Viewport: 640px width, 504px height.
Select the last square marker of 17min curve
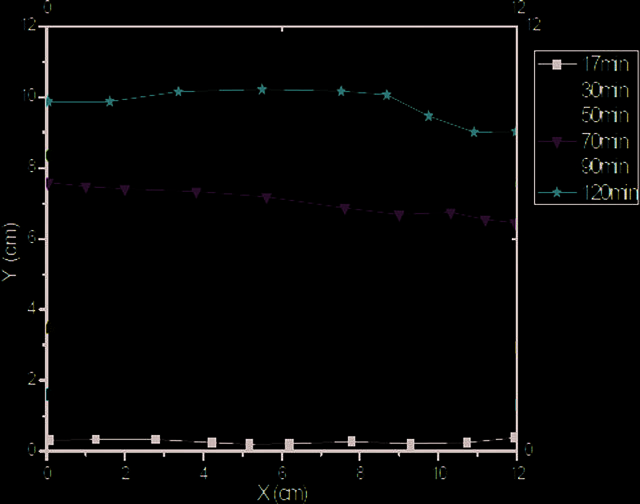tap(514, 437)
